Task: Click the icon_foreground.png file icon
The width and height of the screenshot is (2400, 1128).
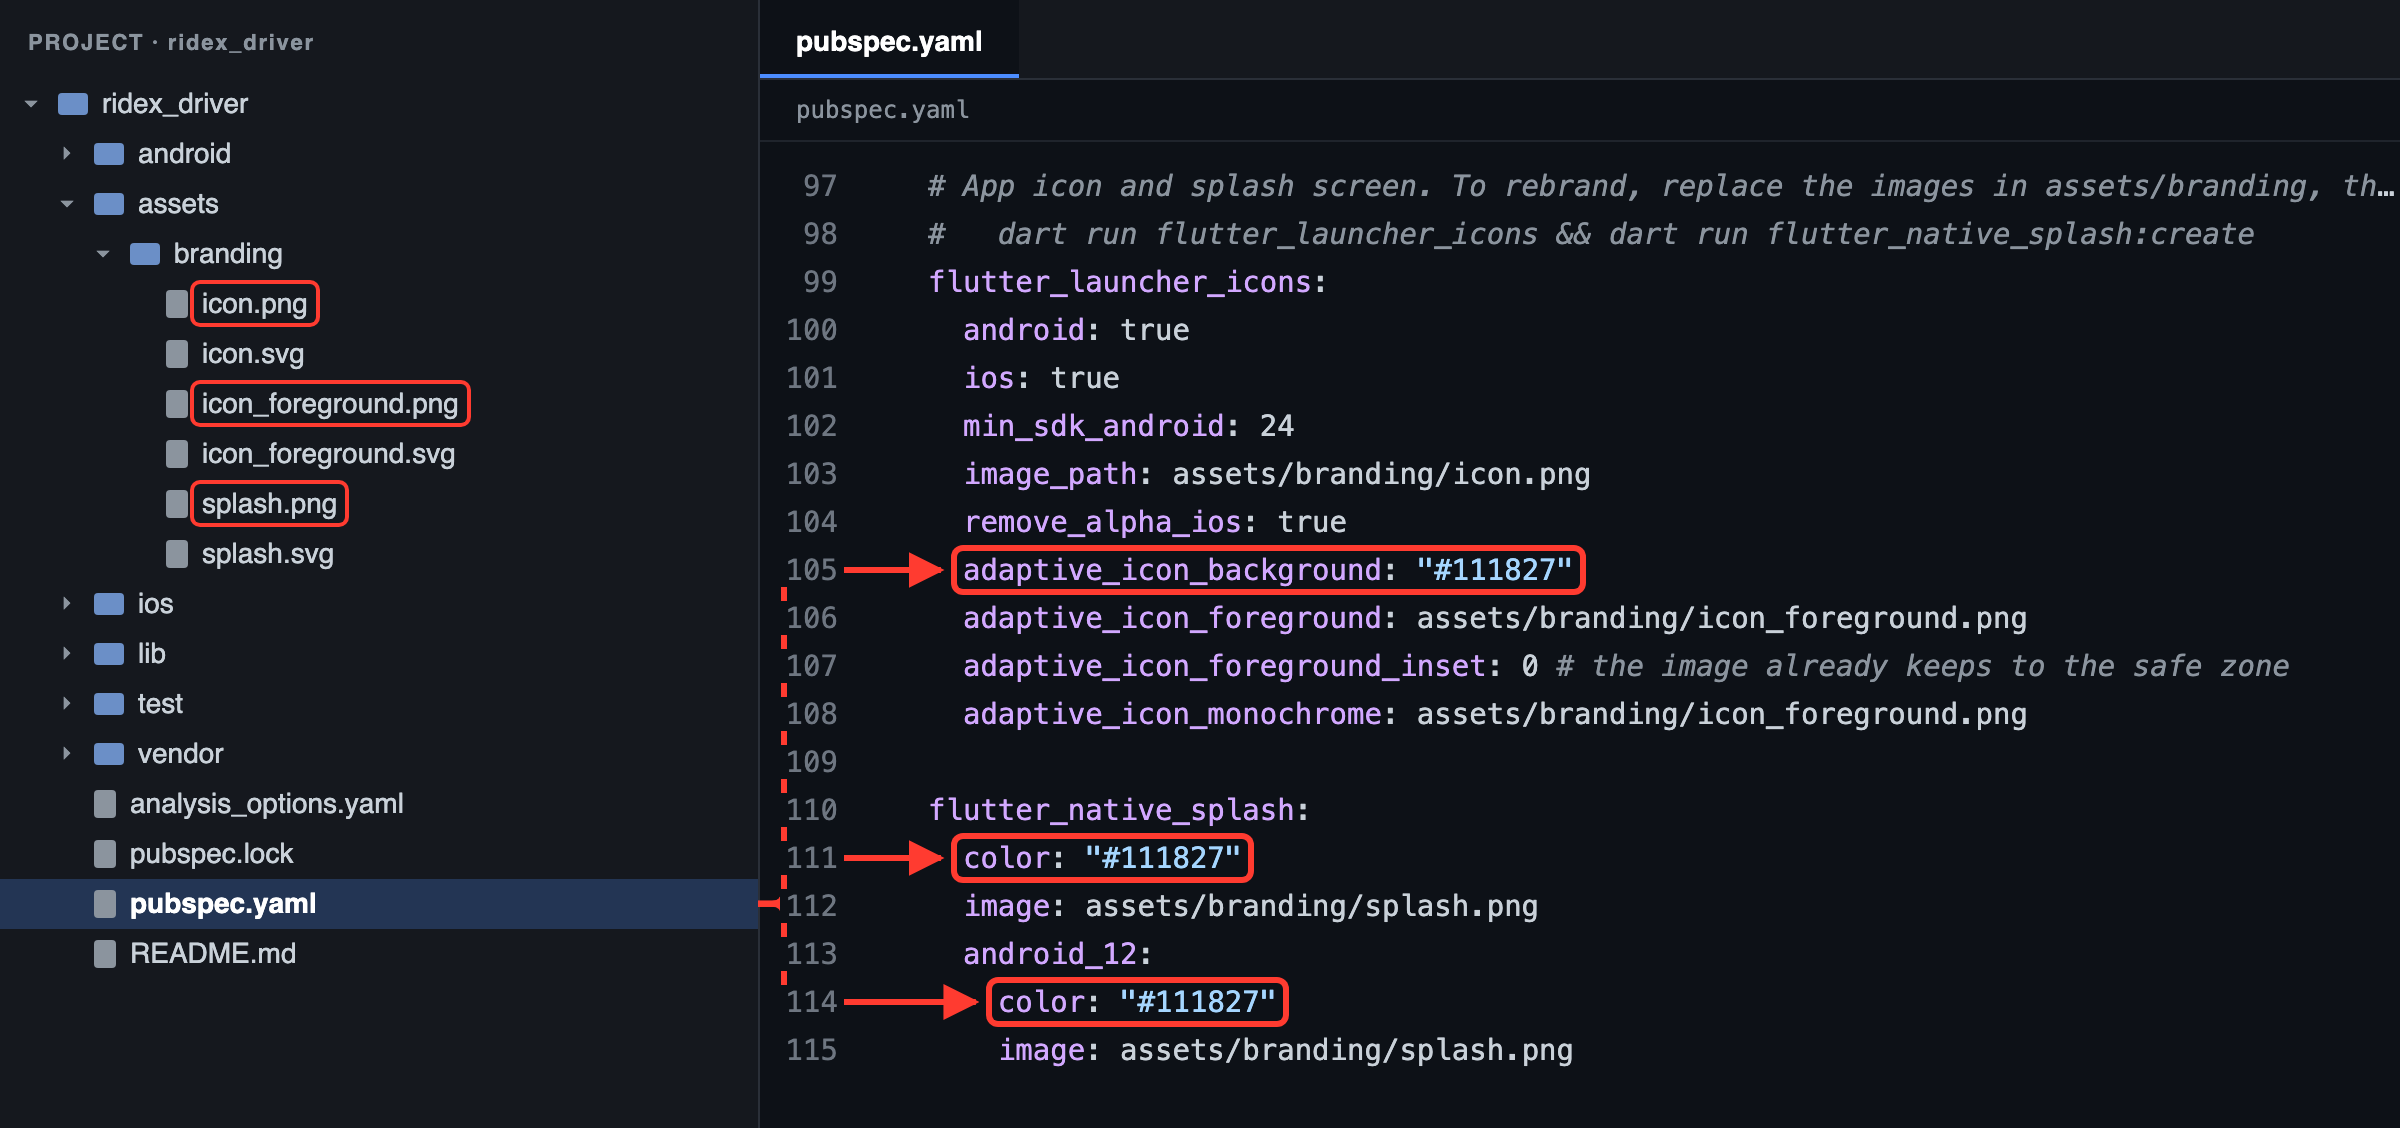Action: pos(177,404)
